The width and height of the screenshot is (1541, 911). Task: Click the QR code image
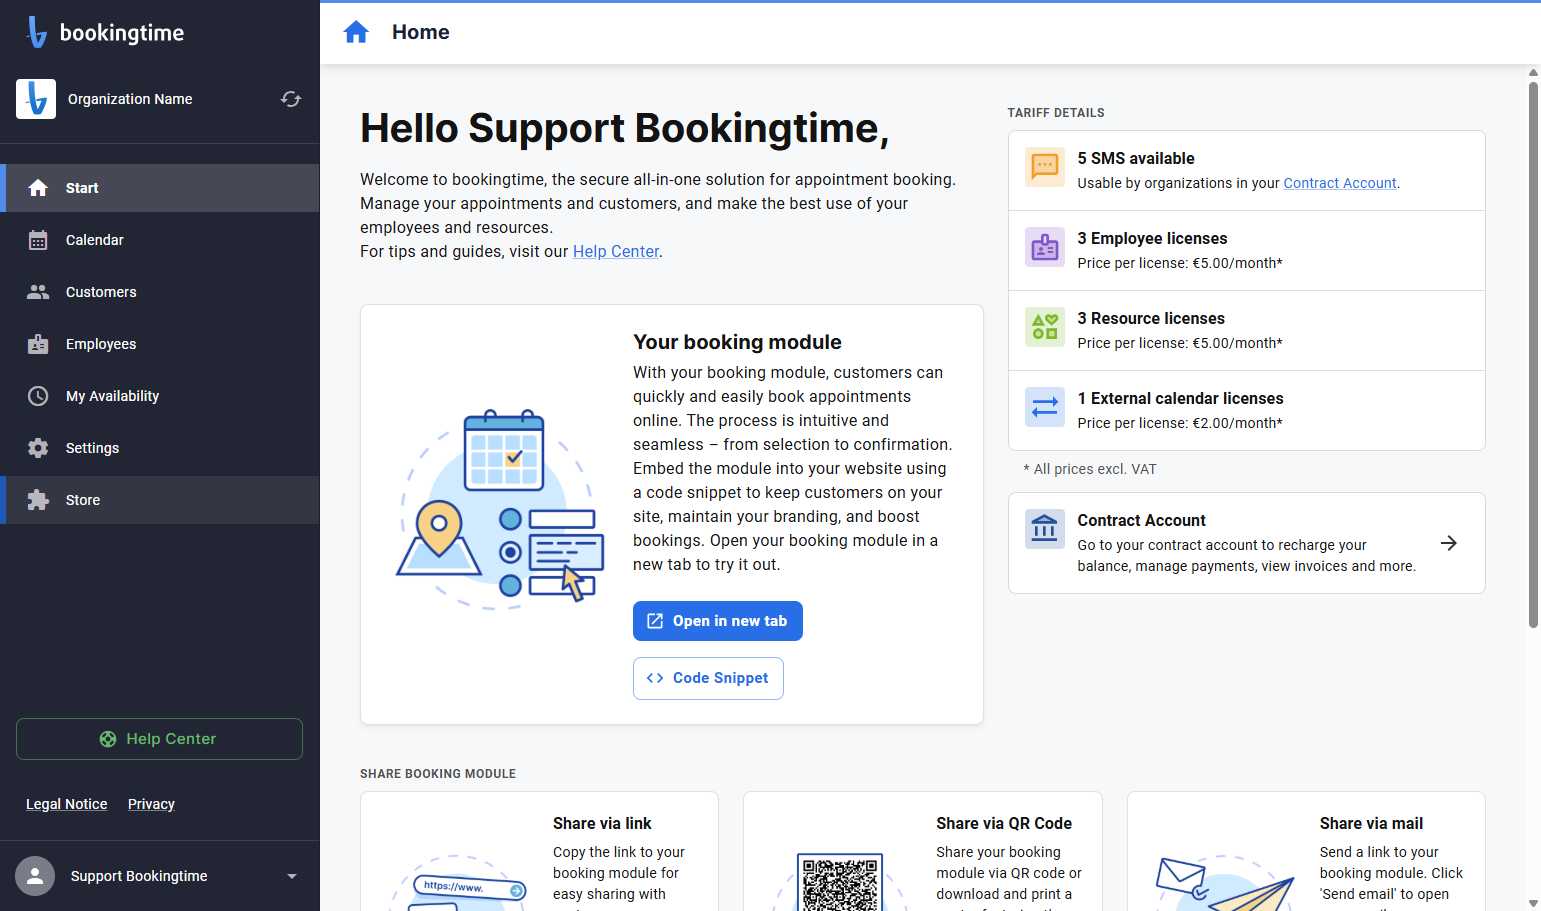(x=840, y=882)
